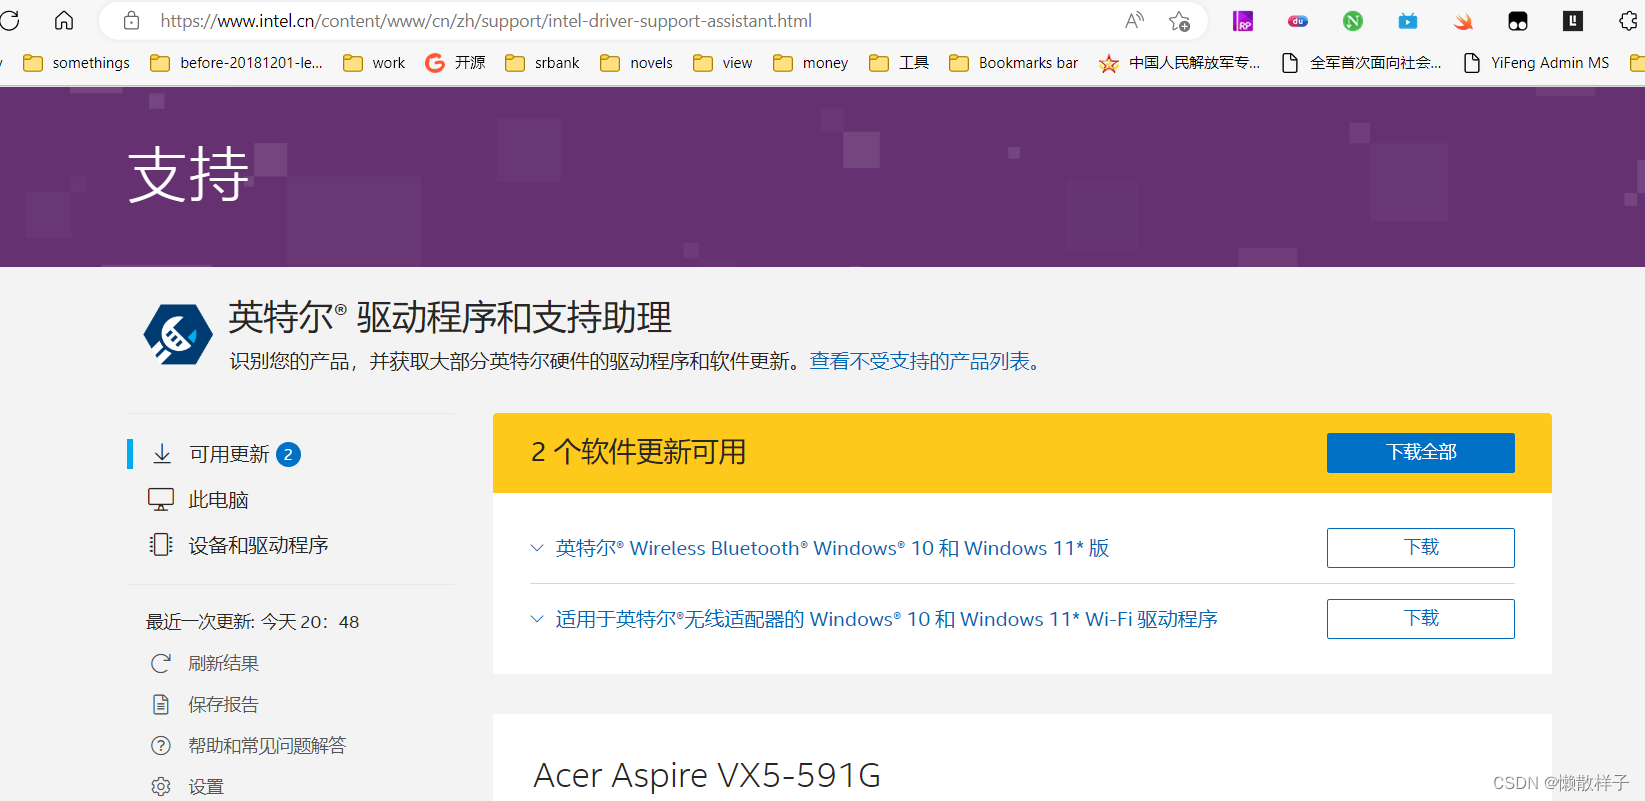This screenshot has height=801, width=1645.
Task: Open the 开源 bookmark
Action: point(456,63)
